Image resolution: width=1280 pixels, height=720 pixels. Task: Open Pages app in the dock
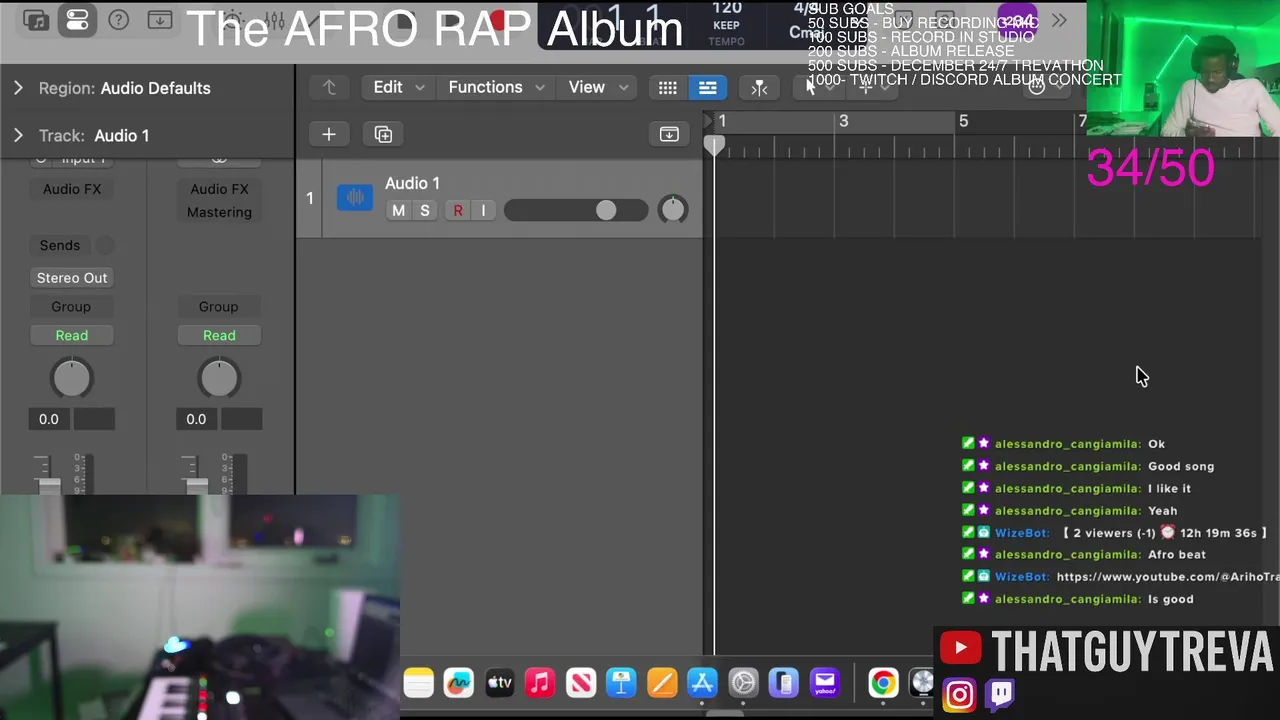click(662, 683)
